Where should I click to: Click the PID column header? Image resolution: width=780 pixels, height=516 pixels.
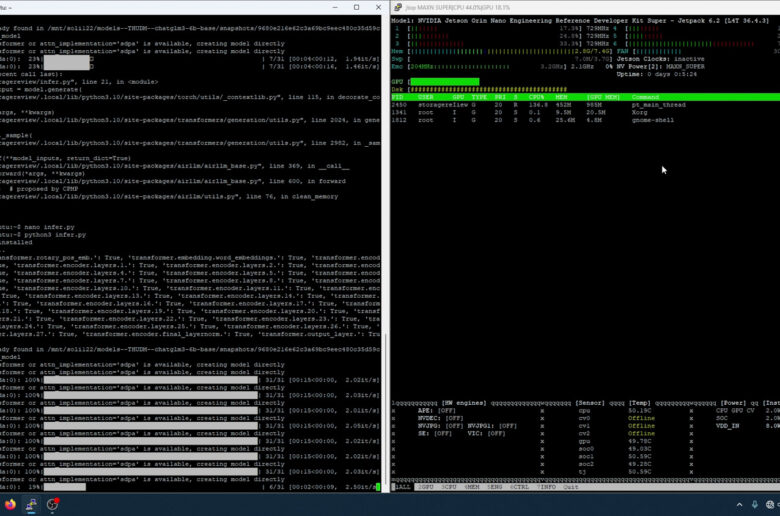(x=398, y=97)
